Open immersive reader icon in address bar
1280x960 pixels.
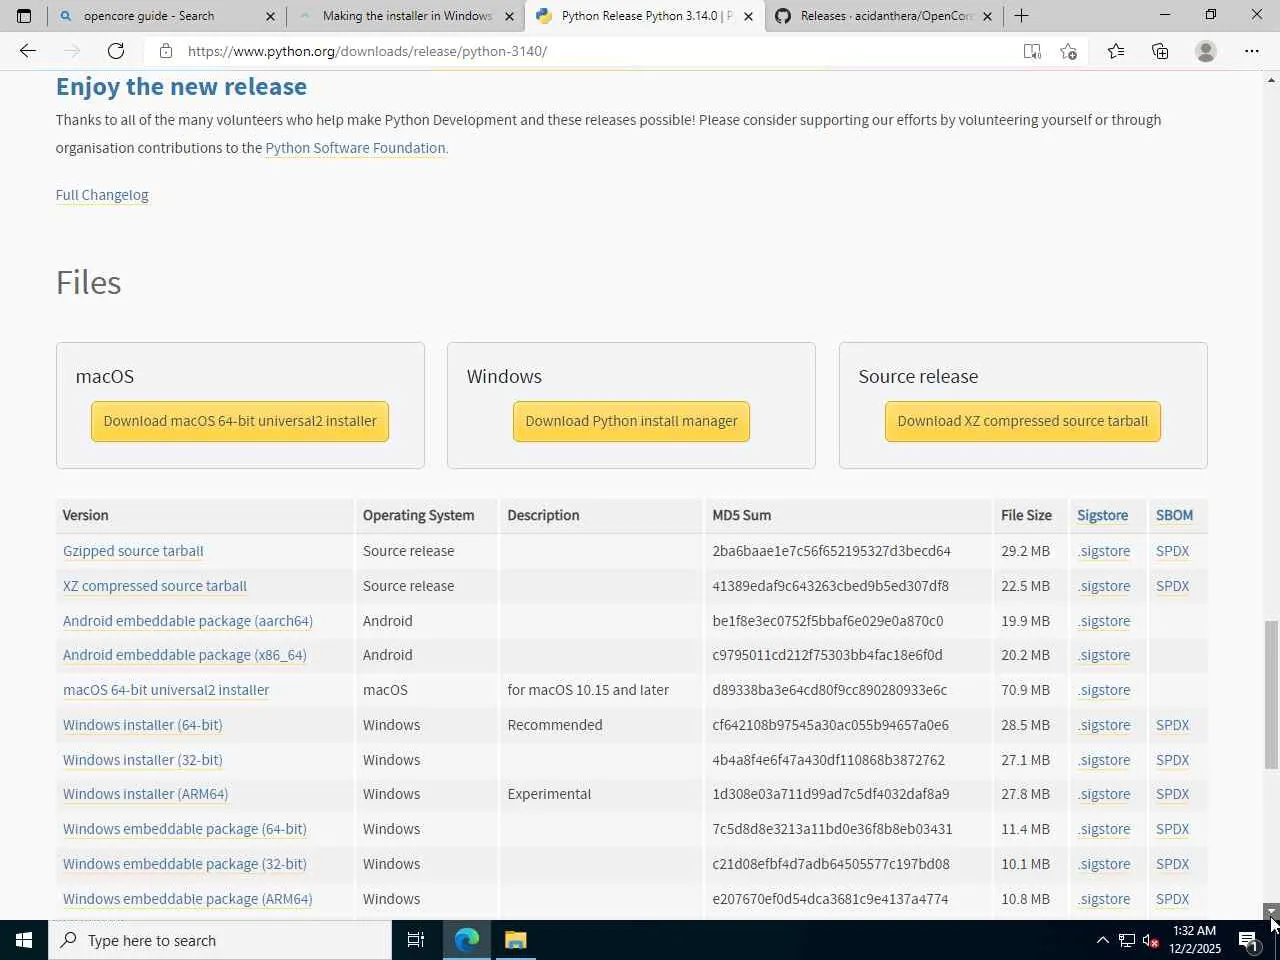point(1032,51)
